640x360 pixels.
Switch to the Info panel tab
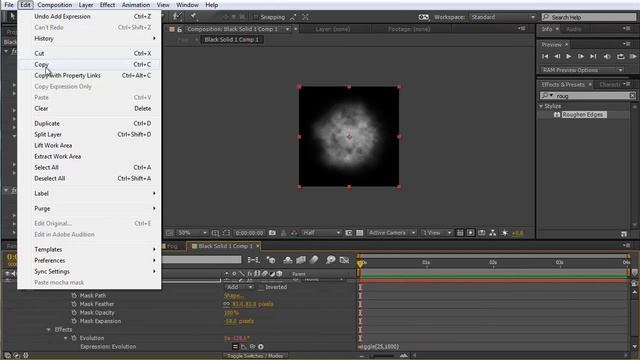(x=547, y=29)
